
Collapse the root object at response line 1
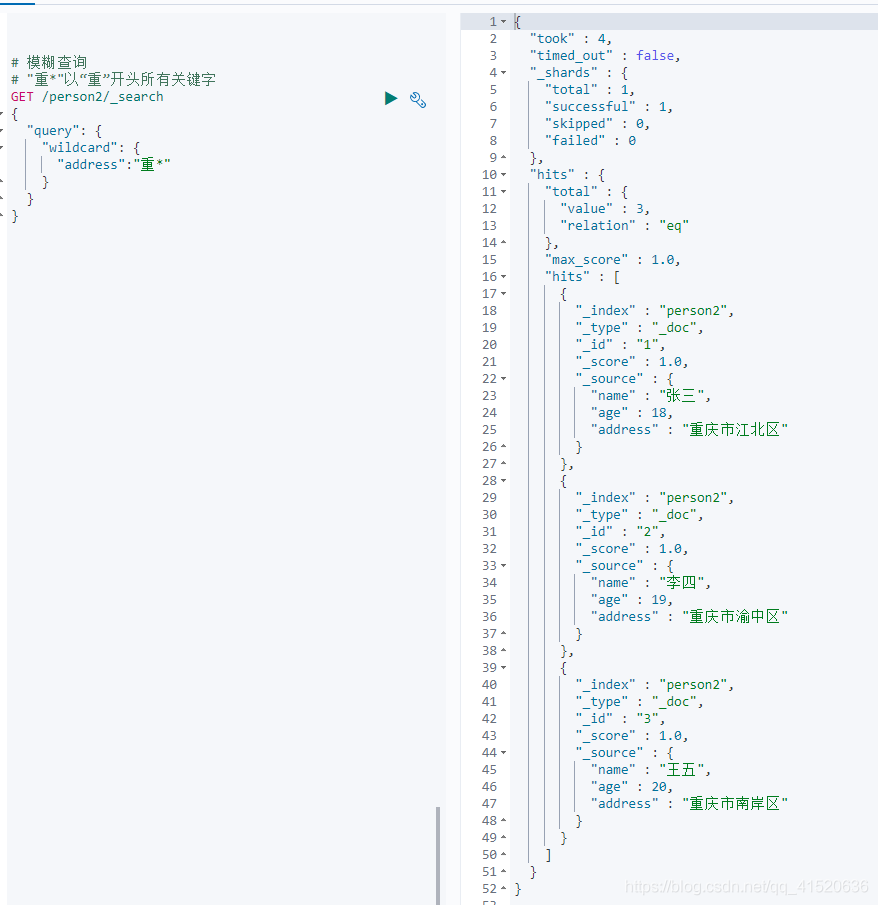[x=503, y=22]
